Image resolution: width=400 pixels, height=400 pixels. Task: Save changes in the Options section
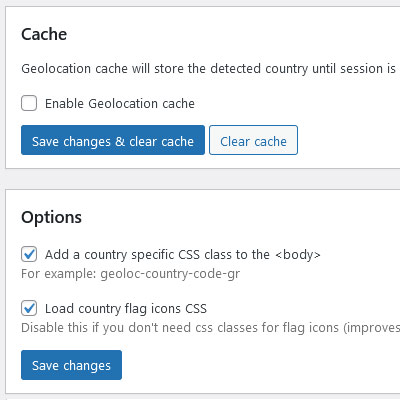(71, 365)
